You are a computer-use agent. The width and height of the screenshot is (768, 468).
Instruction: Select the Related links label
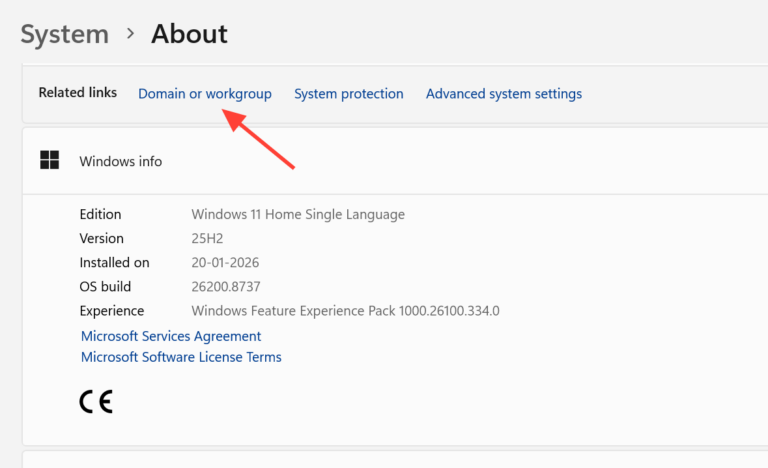pos(78,93)
